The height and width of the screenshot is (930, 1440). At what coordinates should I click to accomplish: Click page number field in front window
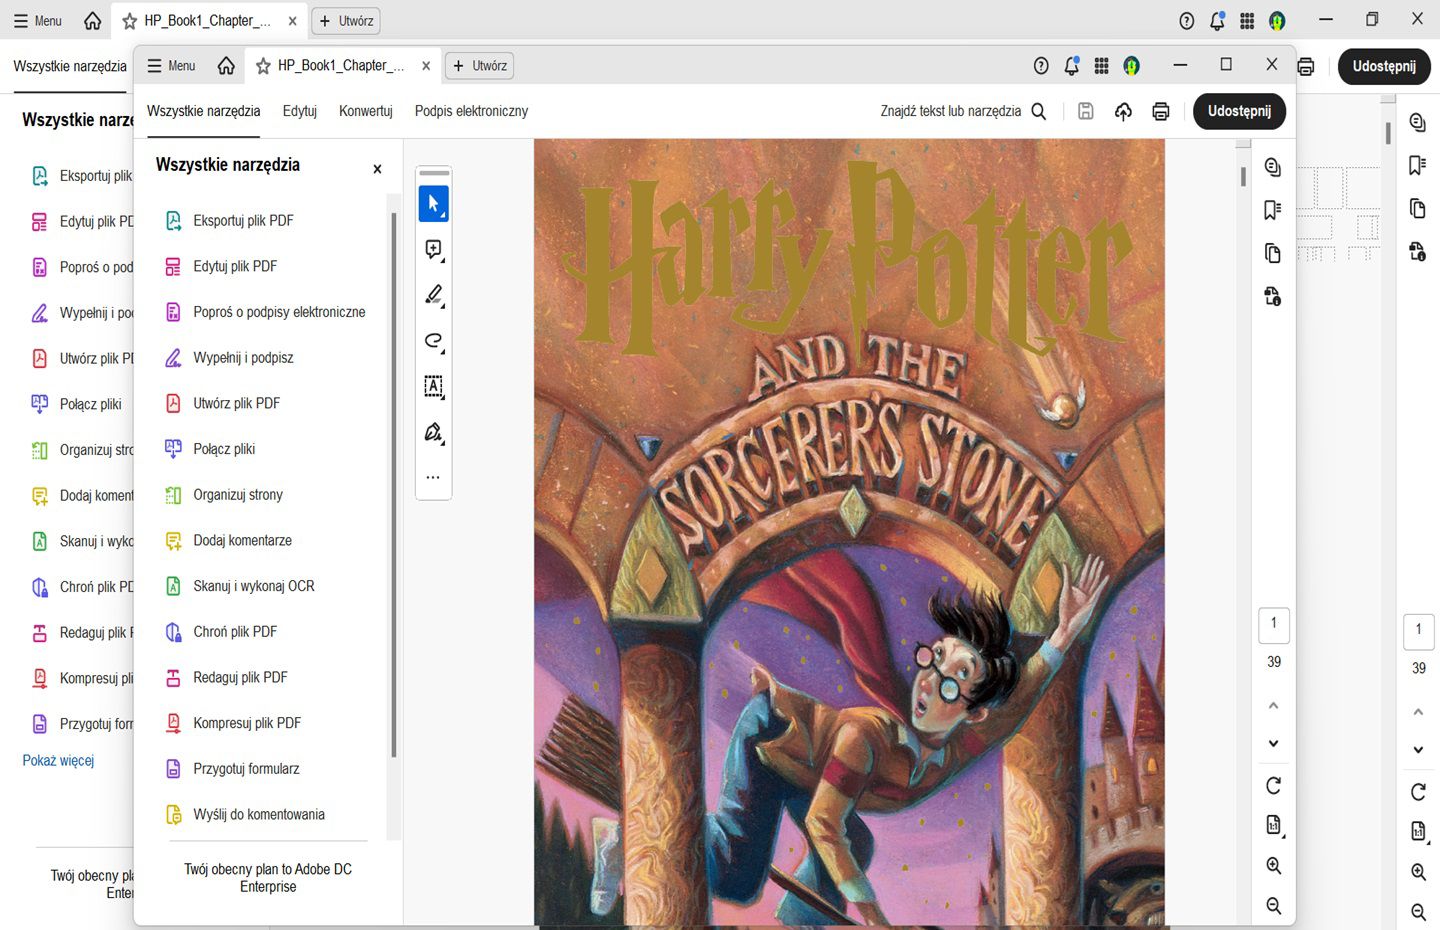pyautogui.click(x=1274, y=624)
